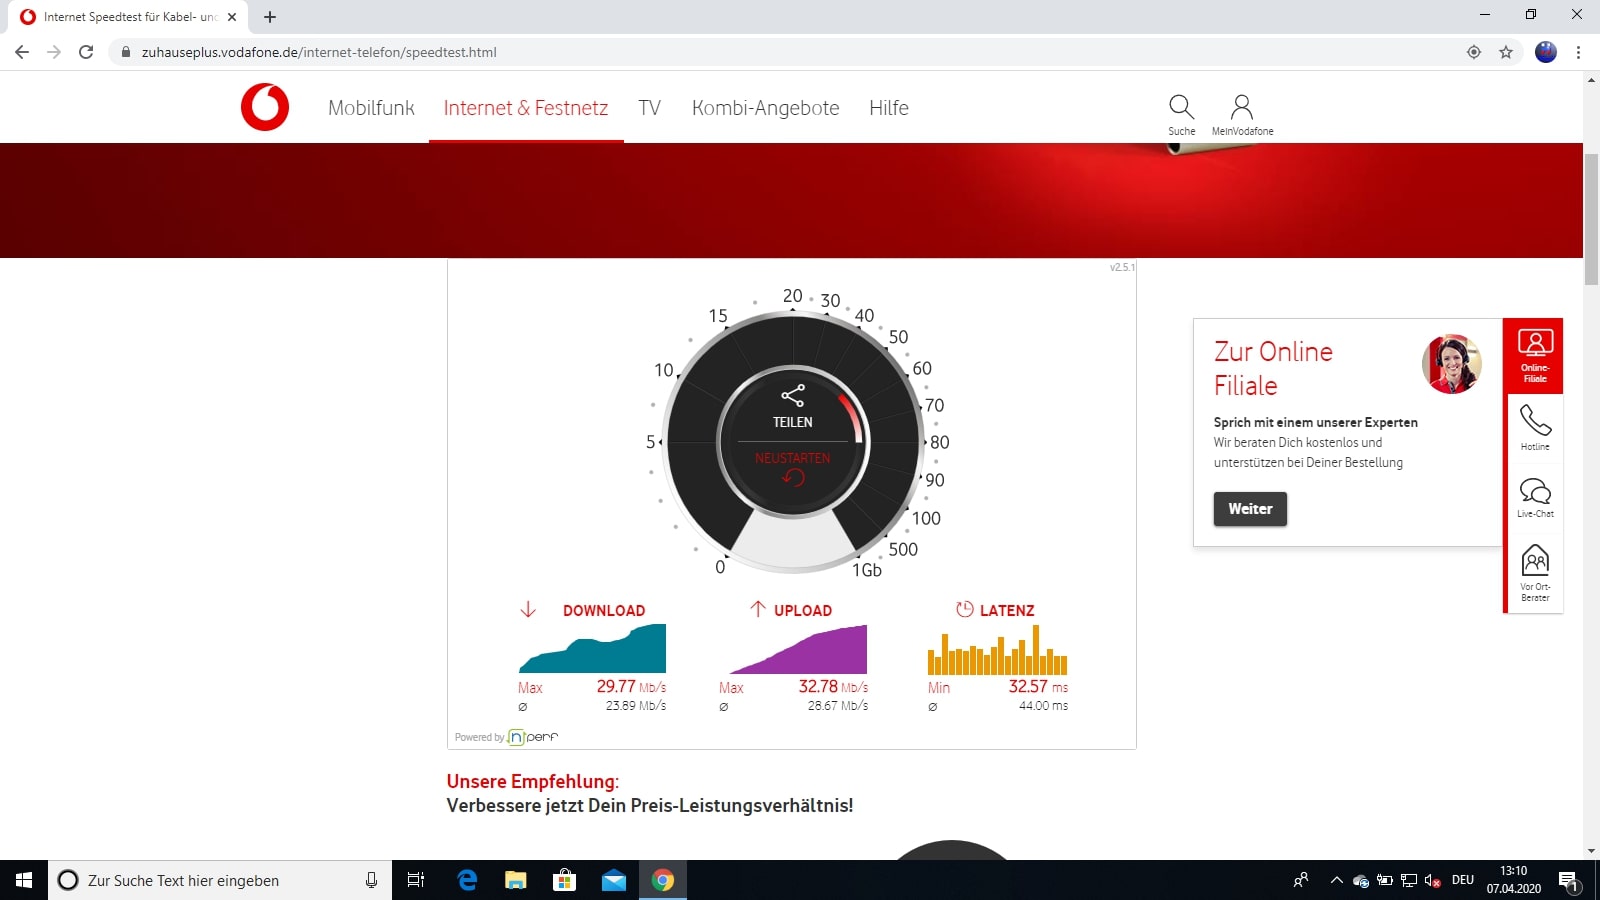Open the MeinVodafone account icon
1600x900 pixels.
(x=1242, y=115)
